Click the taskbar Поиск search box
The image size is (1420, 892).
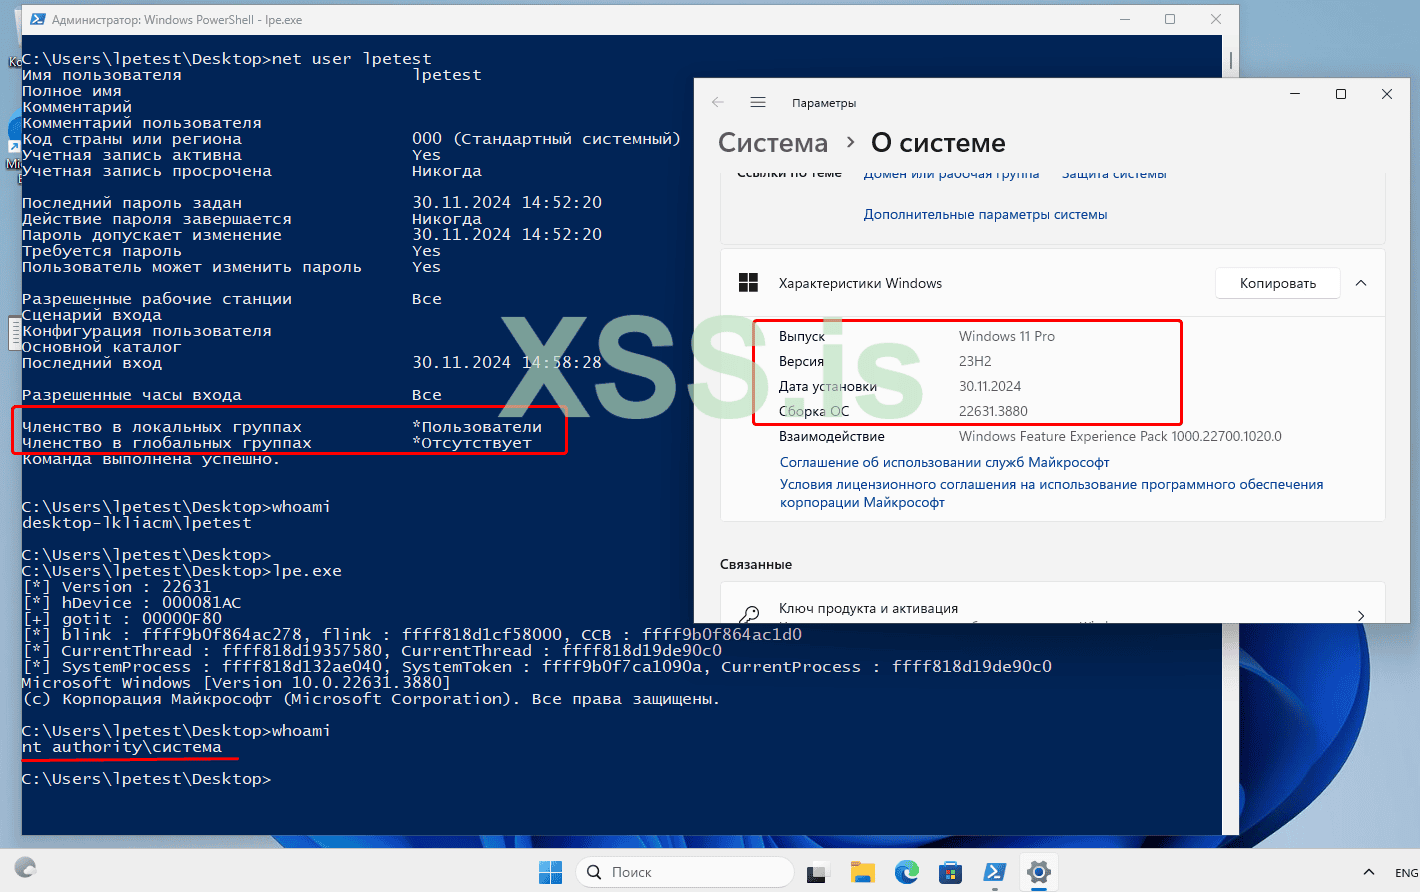[x=685, y=872]
